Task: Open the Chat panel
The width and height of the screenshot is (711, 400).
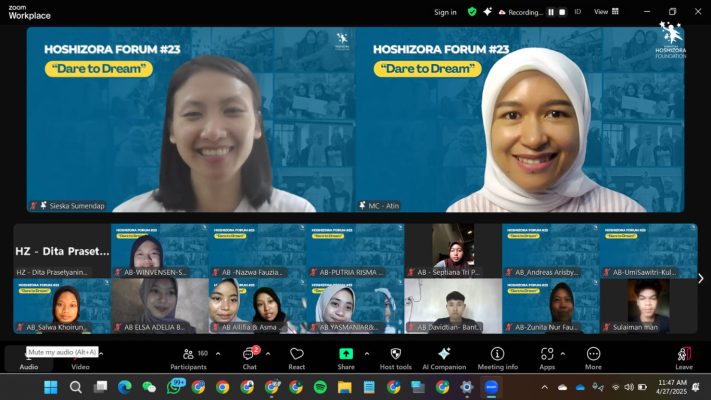Action: pyautogui.click(x=249, y=358)
